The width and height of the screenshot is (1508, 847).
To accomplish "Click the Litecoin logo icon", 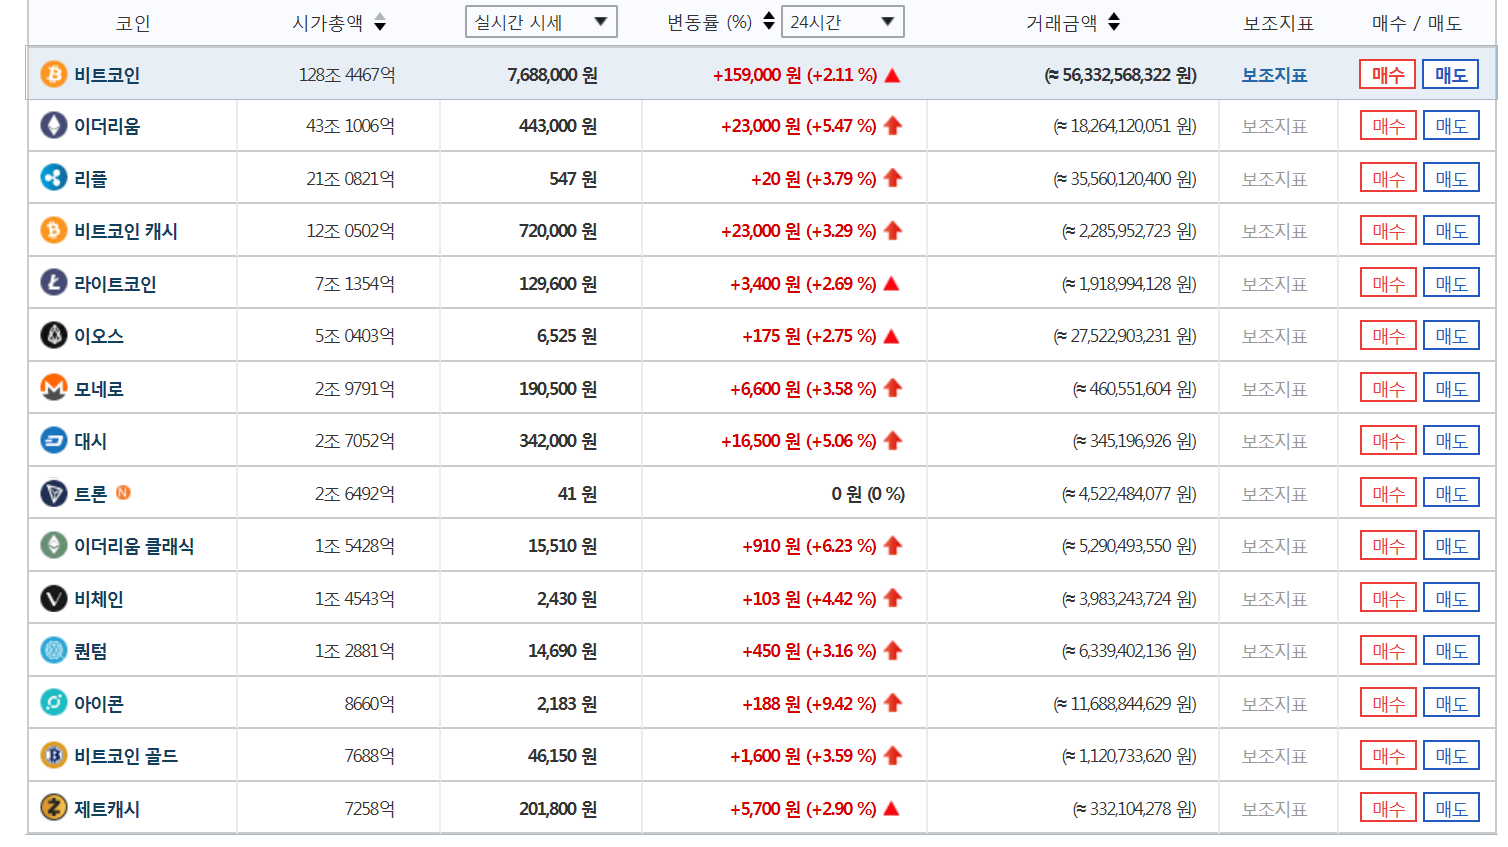I will tap(53, 283).
